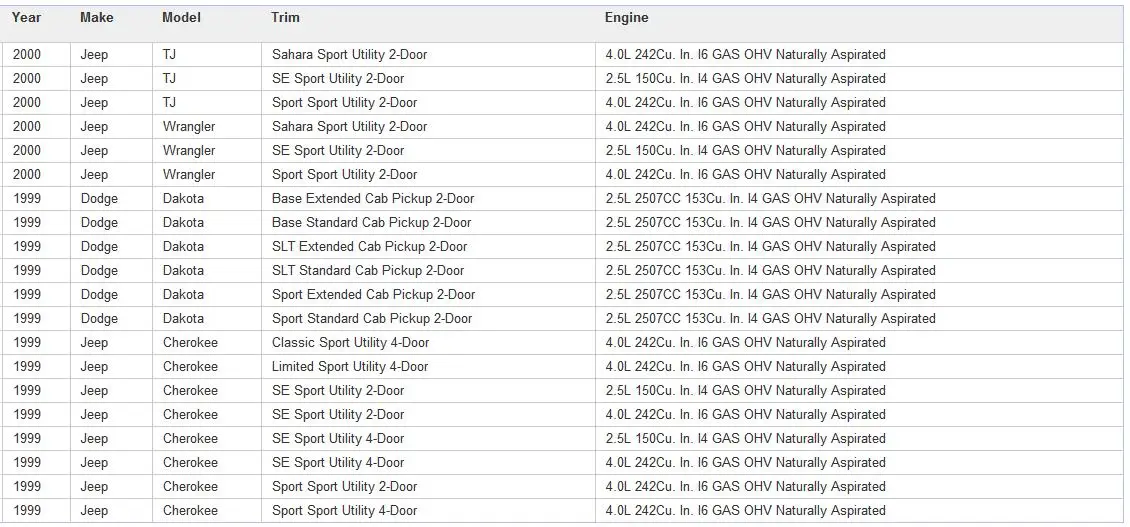Image resolution: width=1130 pixels, height=527 pixels.
Task: Click Sport Extended Cab Pickup 2-Door cell
Action: [374, 295]
